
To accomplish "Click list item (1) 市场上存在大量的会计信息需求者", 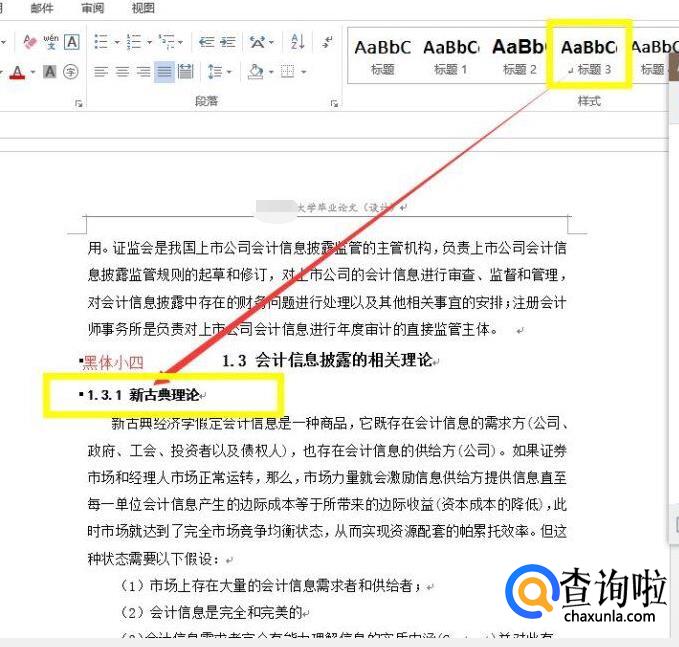I will coord(271,586).
